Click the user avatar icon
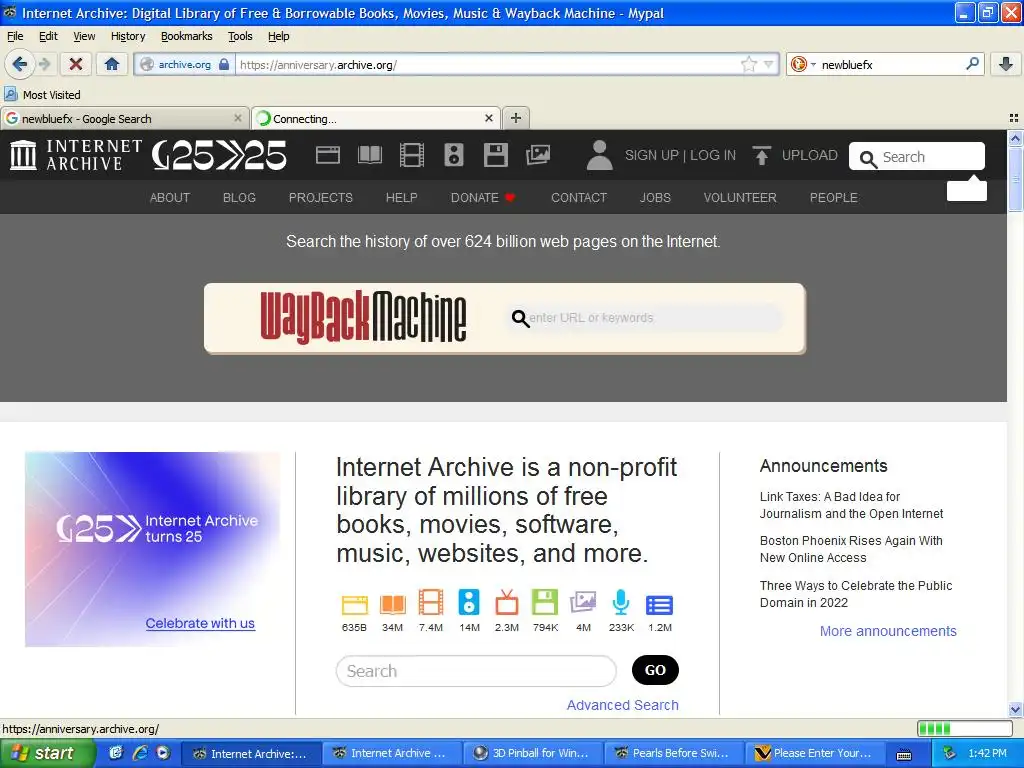This screenshot has height=768, width=1024. pyautogui.click(x=600, y=155)
